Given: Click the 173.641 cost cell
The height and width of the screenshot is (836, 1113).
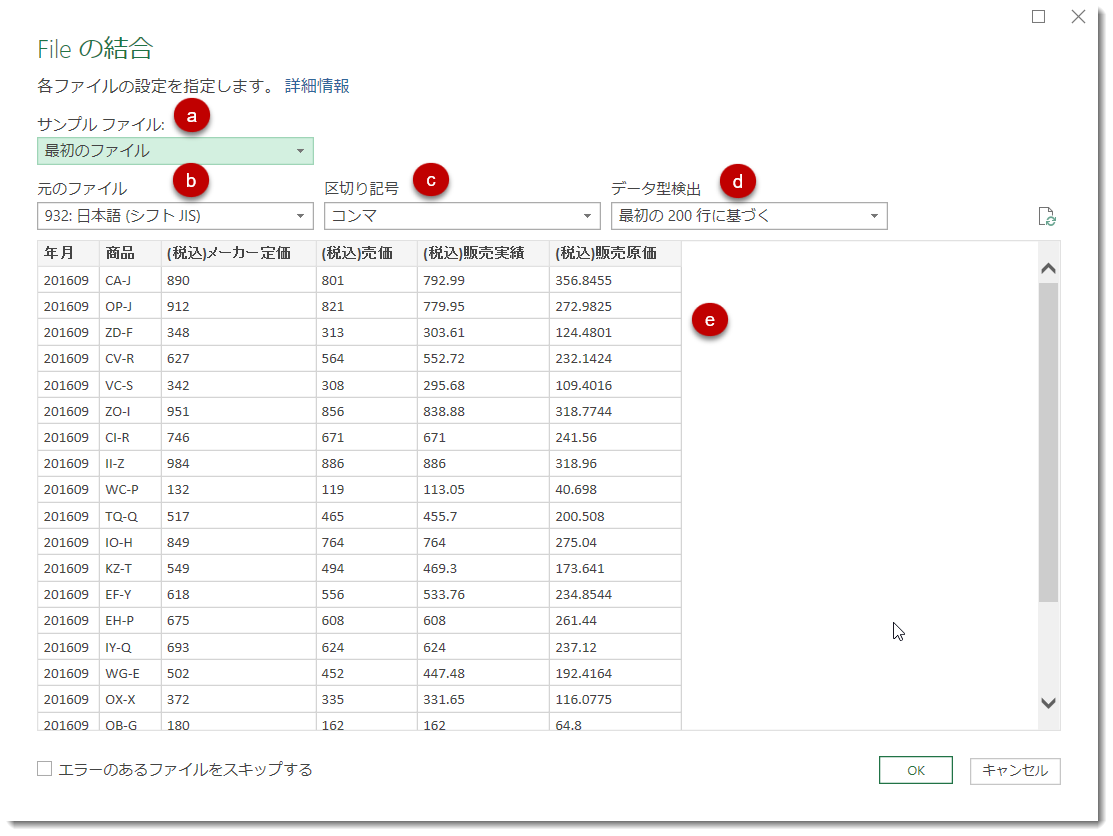Looking at the screenshot, I should coord(615,568).
